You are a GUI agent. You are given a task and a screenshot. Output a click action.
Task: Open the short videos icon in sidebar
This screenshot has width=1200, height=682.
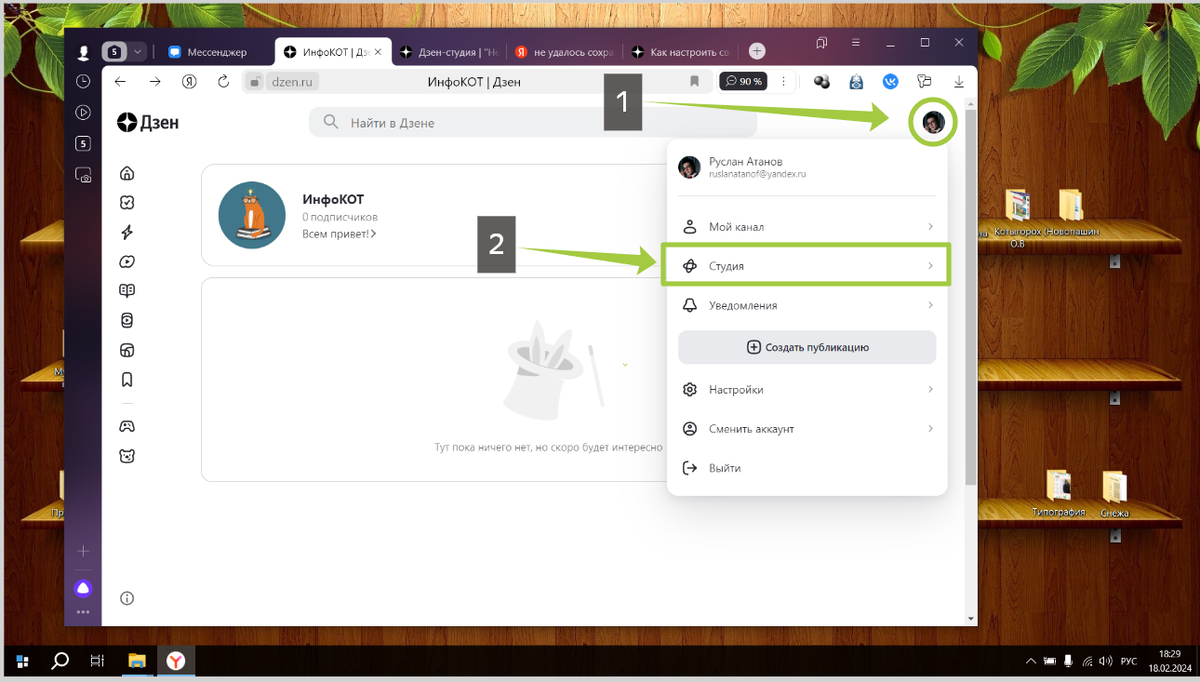pyautogui.click(x=127, y=321)
